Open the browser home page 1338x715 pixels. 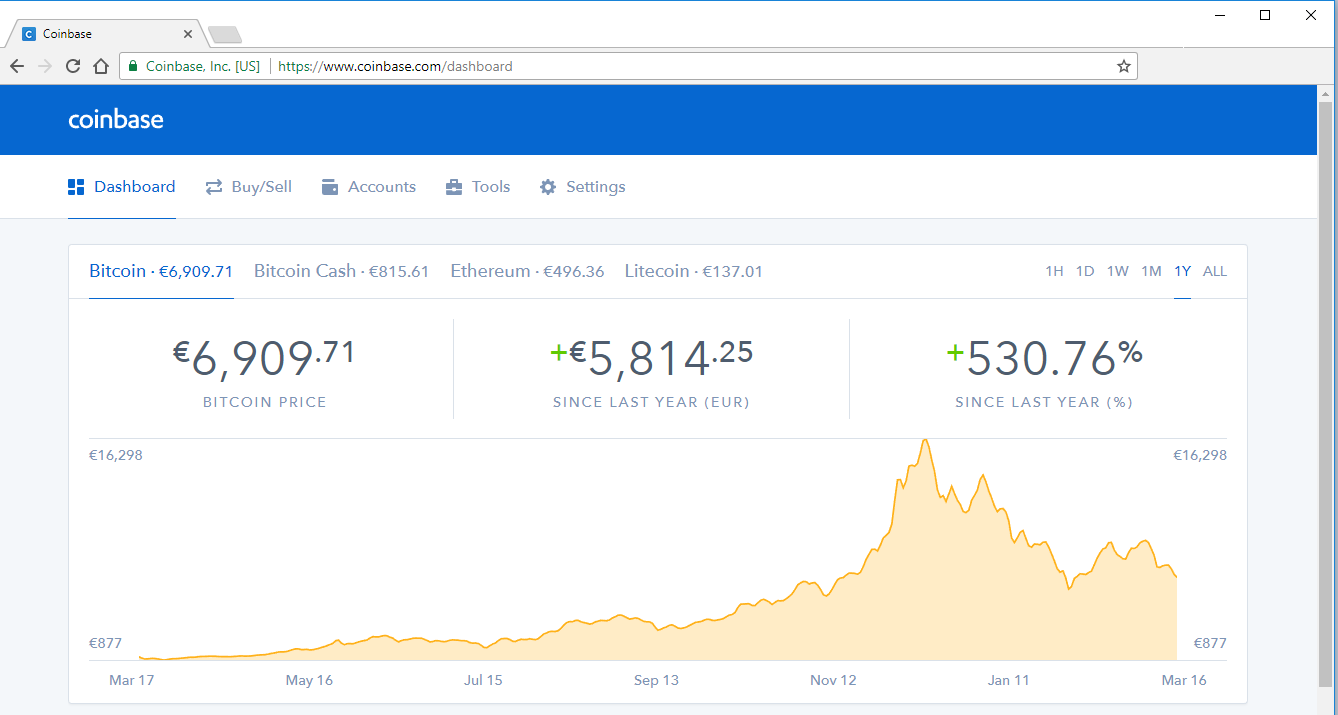click(101, 66)
